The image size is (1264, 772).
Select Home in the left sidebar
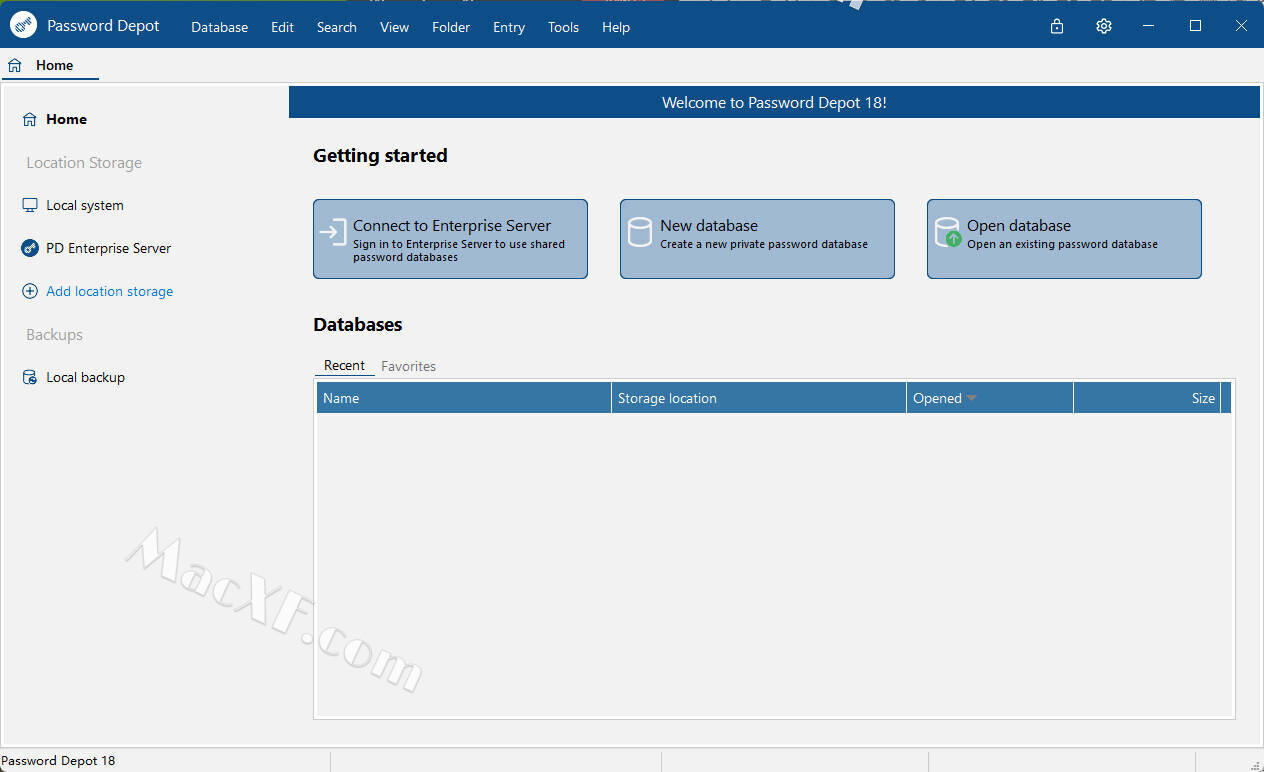[66, 119]
